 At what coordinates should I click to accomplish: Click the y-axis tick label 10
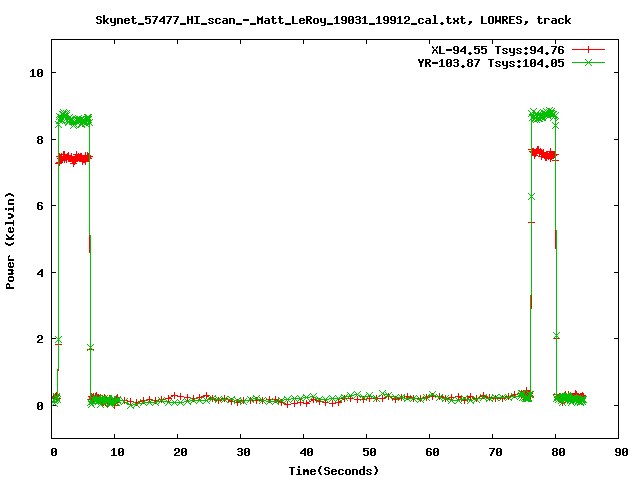[x=36, y=73]
